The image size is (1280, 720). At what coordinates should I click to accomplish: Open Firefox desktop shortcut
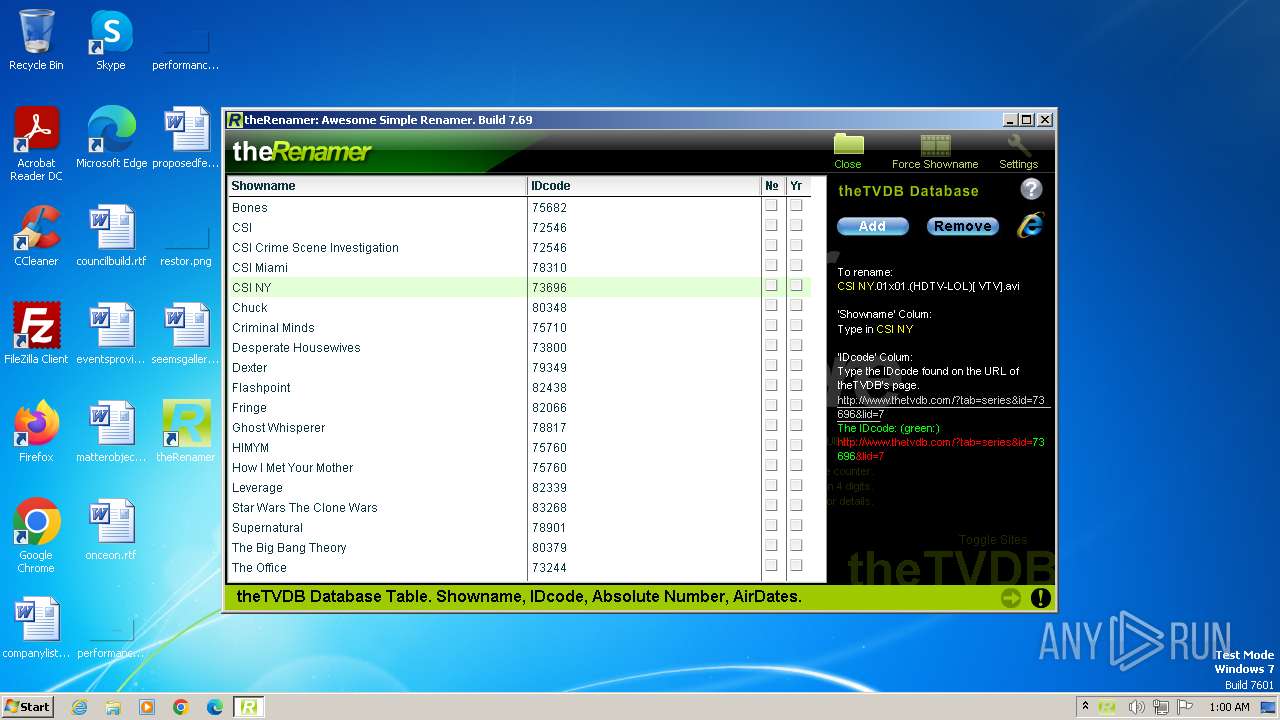tap(36, 432)
